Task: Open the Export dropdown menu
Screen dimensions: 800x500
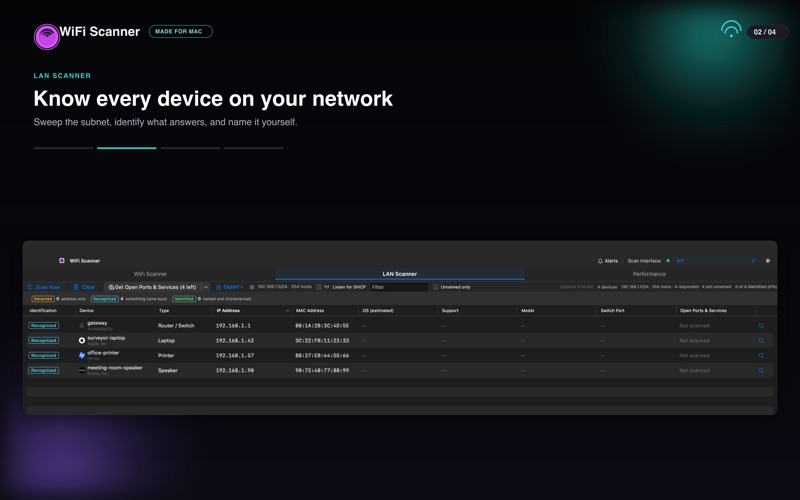Action: [x=230, y=287]
